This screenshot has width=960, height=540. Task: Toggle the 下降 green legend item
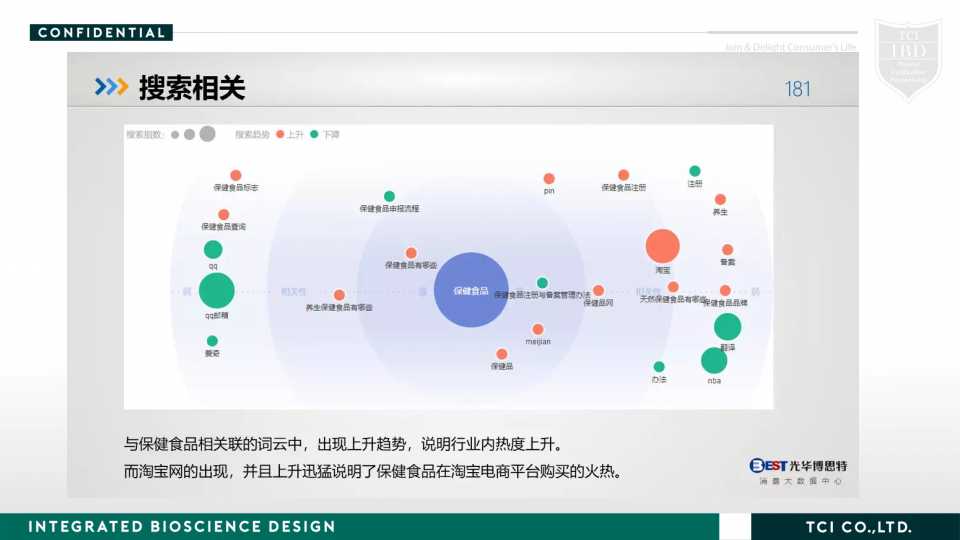324,134
